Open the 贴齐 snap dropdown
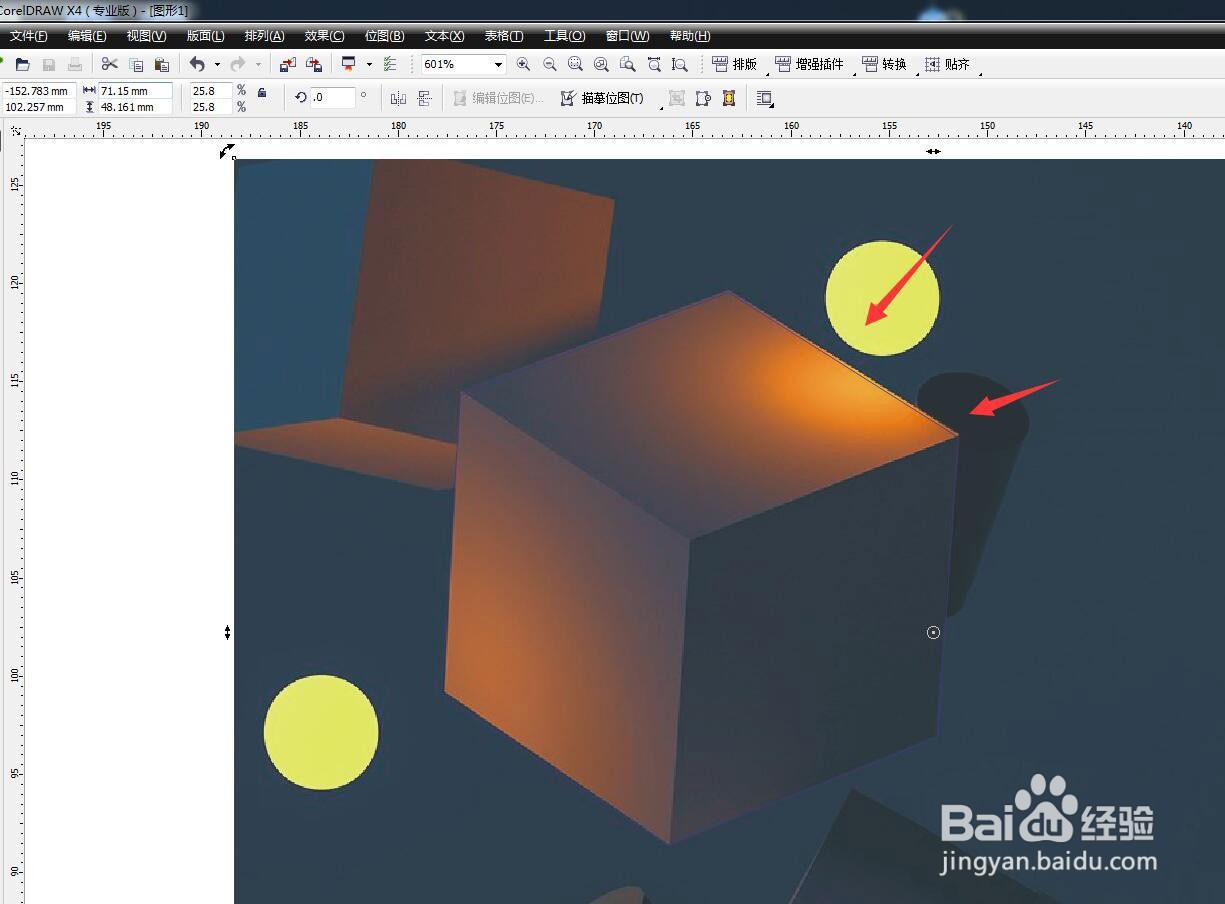1225x904 pixels. click(947, 64)
